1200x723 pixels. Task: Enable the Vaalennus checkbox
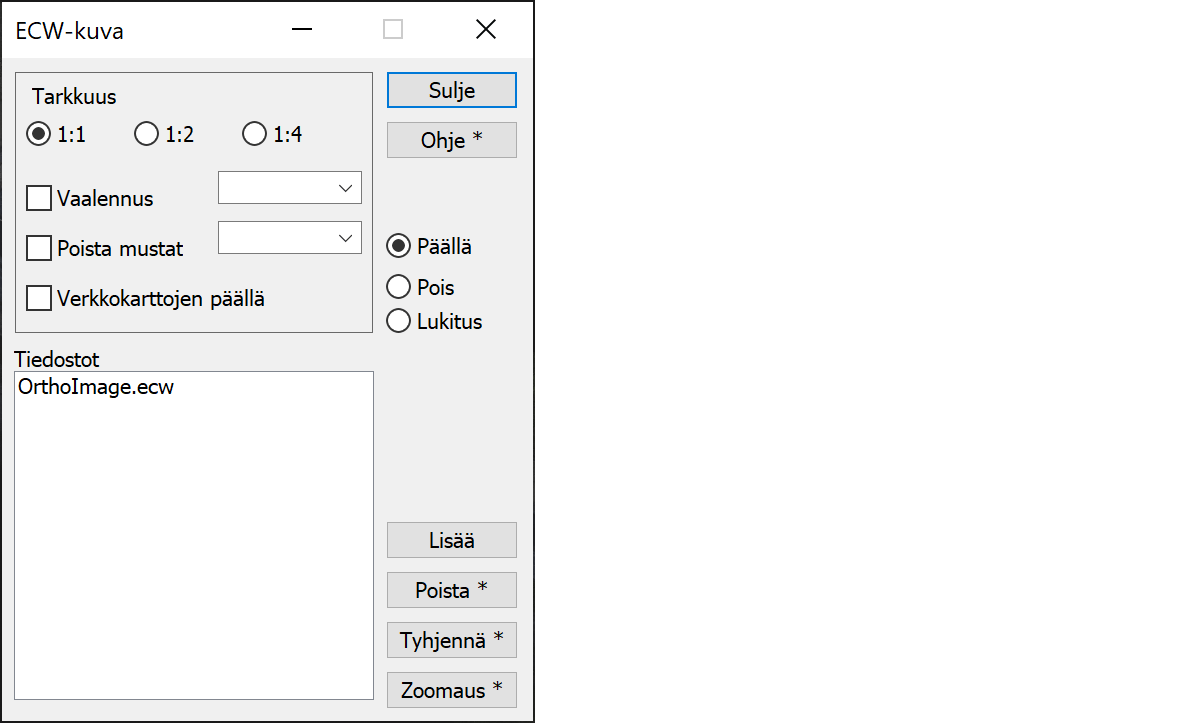coord(39,198)
